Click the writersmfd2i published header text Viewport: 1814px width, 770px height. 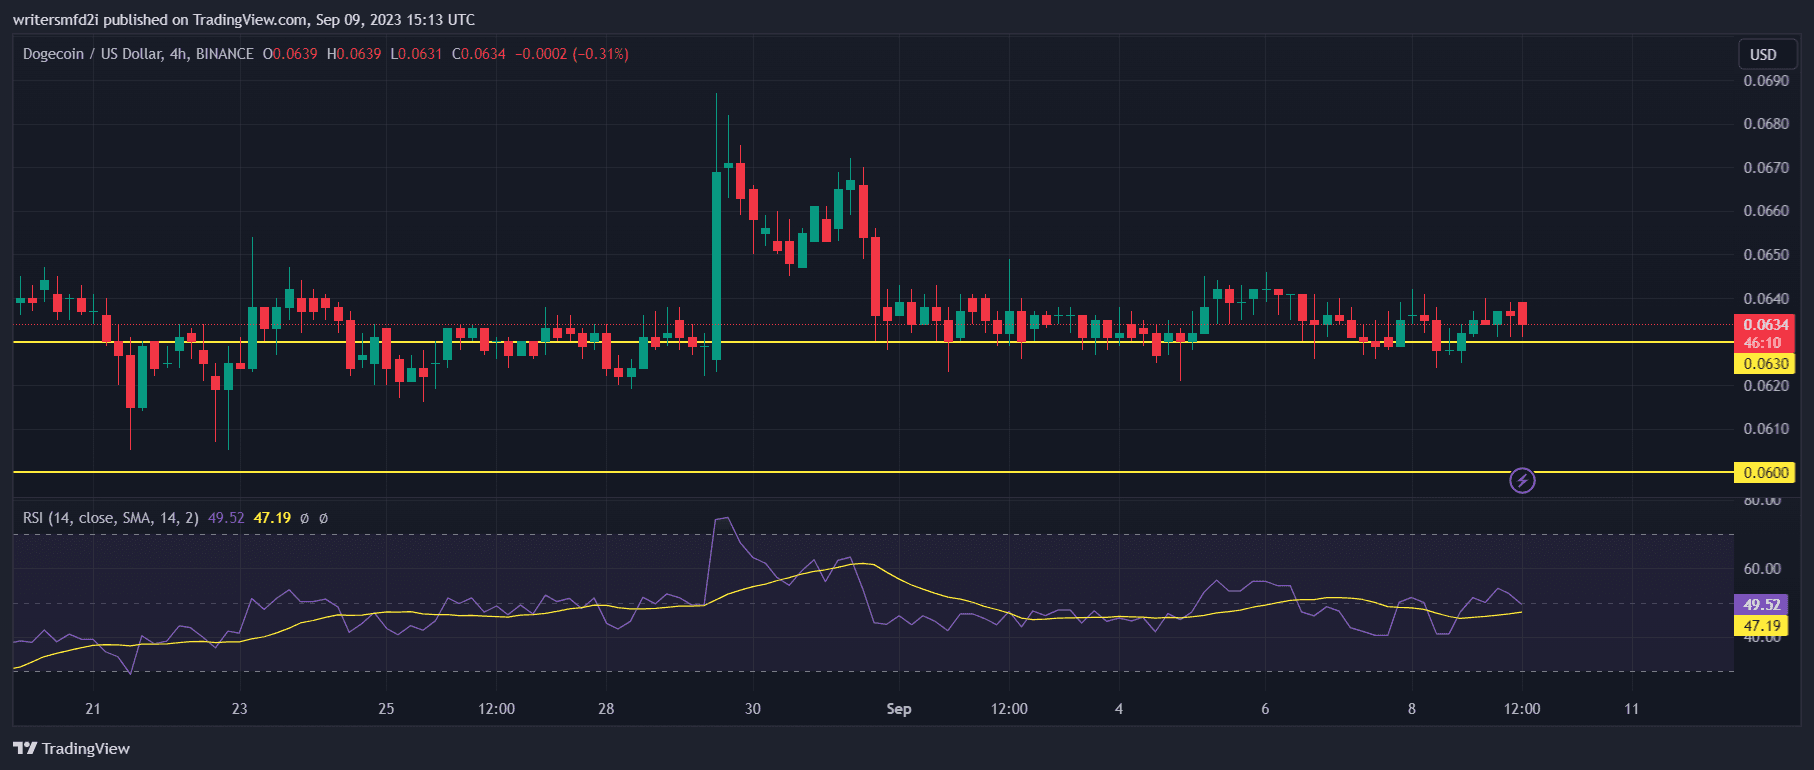pos(243,20)
